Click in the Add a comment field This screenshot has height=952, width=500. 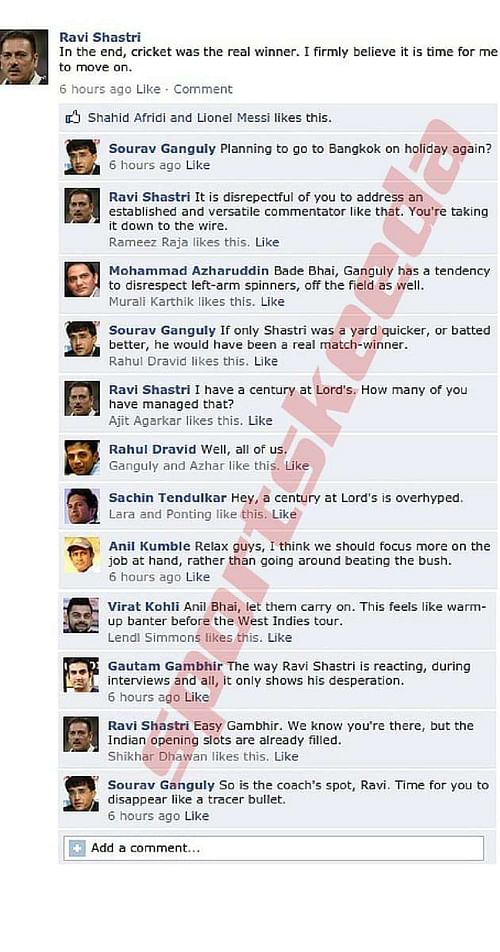point(274,848)
